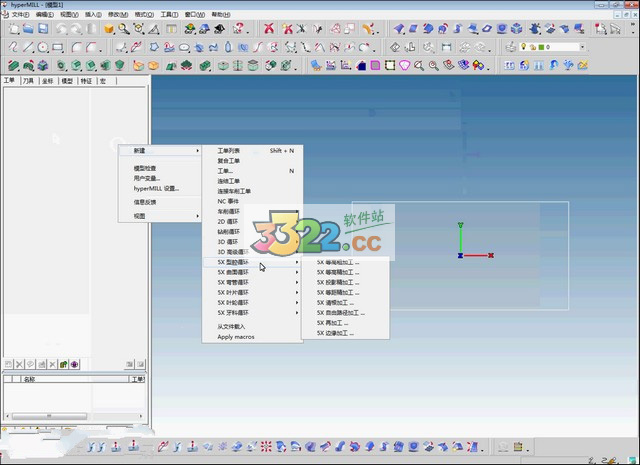Click the pink heart-shaped selection icon
The width and height of the screenshot is (640, 465).
[x=404, y=65]
